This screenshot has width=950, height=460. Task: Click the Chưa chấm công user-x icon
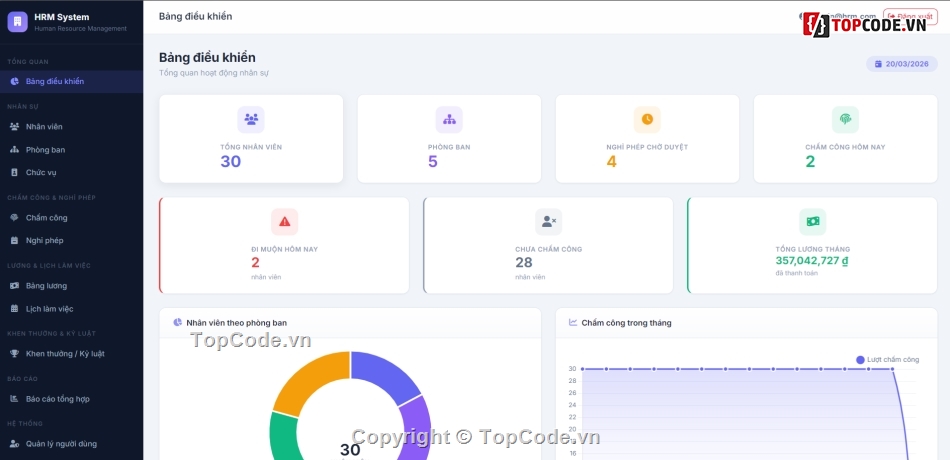click(548, 222)
